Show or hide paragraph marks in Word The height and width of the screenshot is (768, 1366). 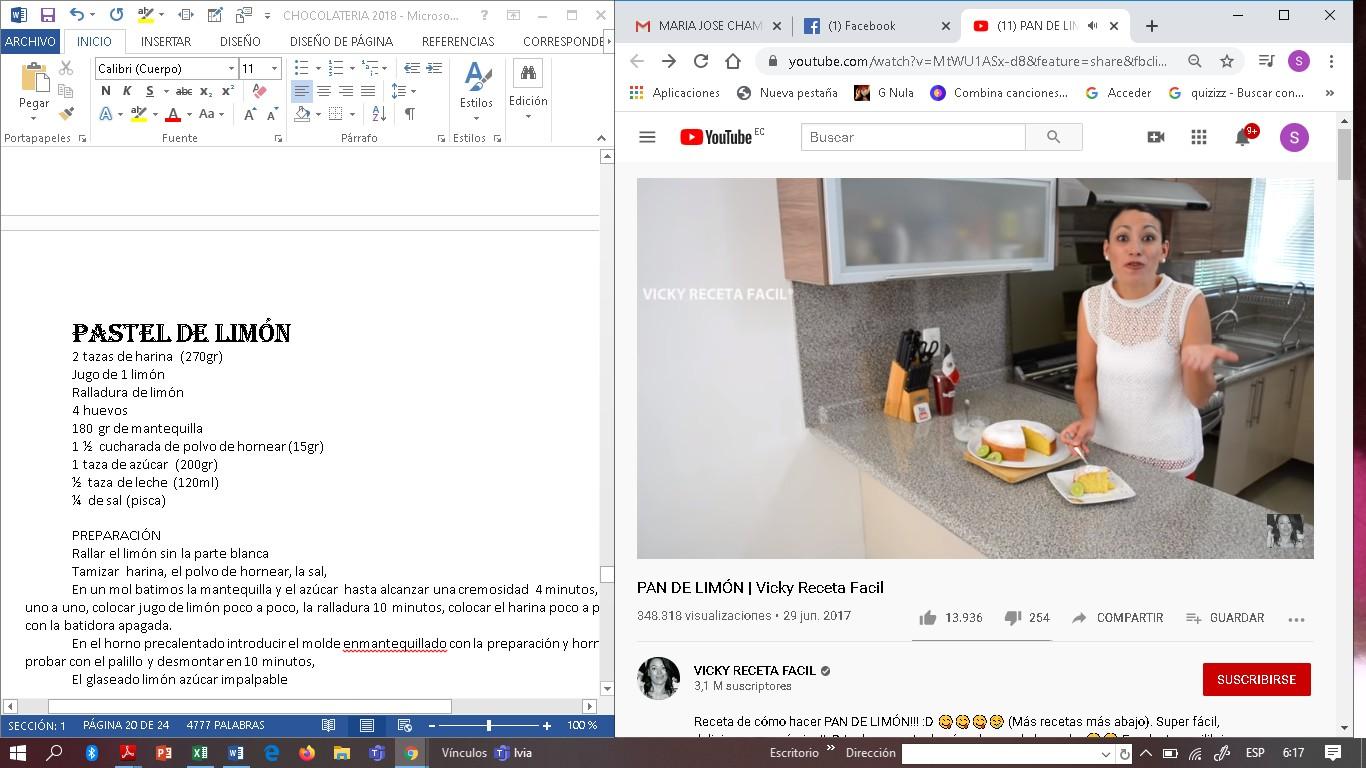(410, 114)
